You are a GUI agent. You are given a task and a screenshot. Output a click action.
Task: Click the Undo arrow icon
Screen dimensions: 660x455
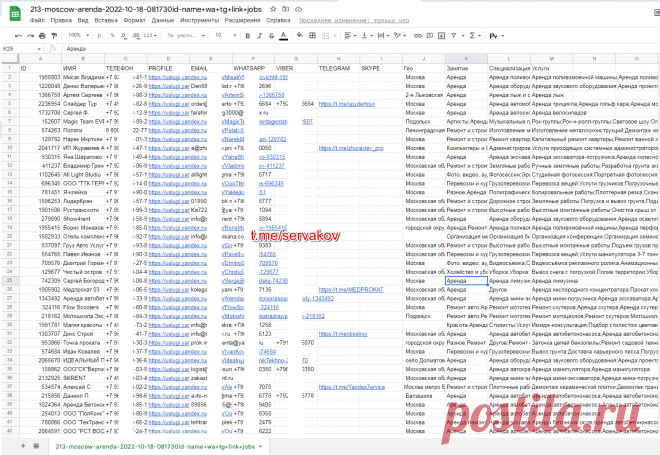point(18,36)
